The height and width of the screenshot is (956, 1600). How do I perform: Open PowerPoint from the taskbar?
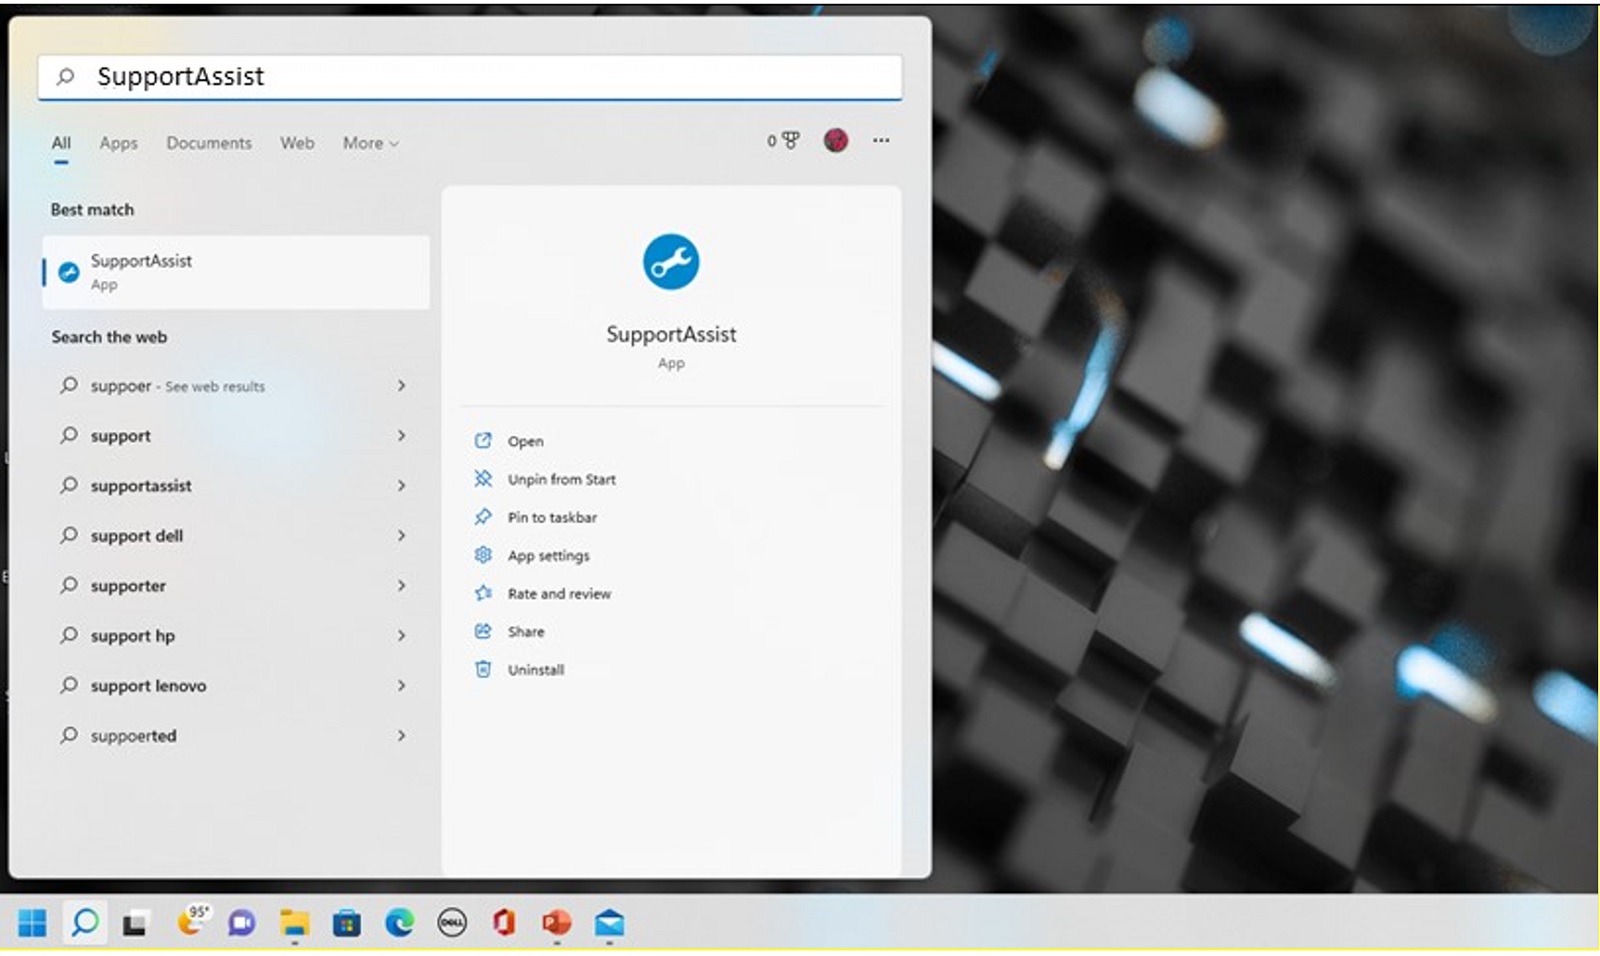[556, 924]
